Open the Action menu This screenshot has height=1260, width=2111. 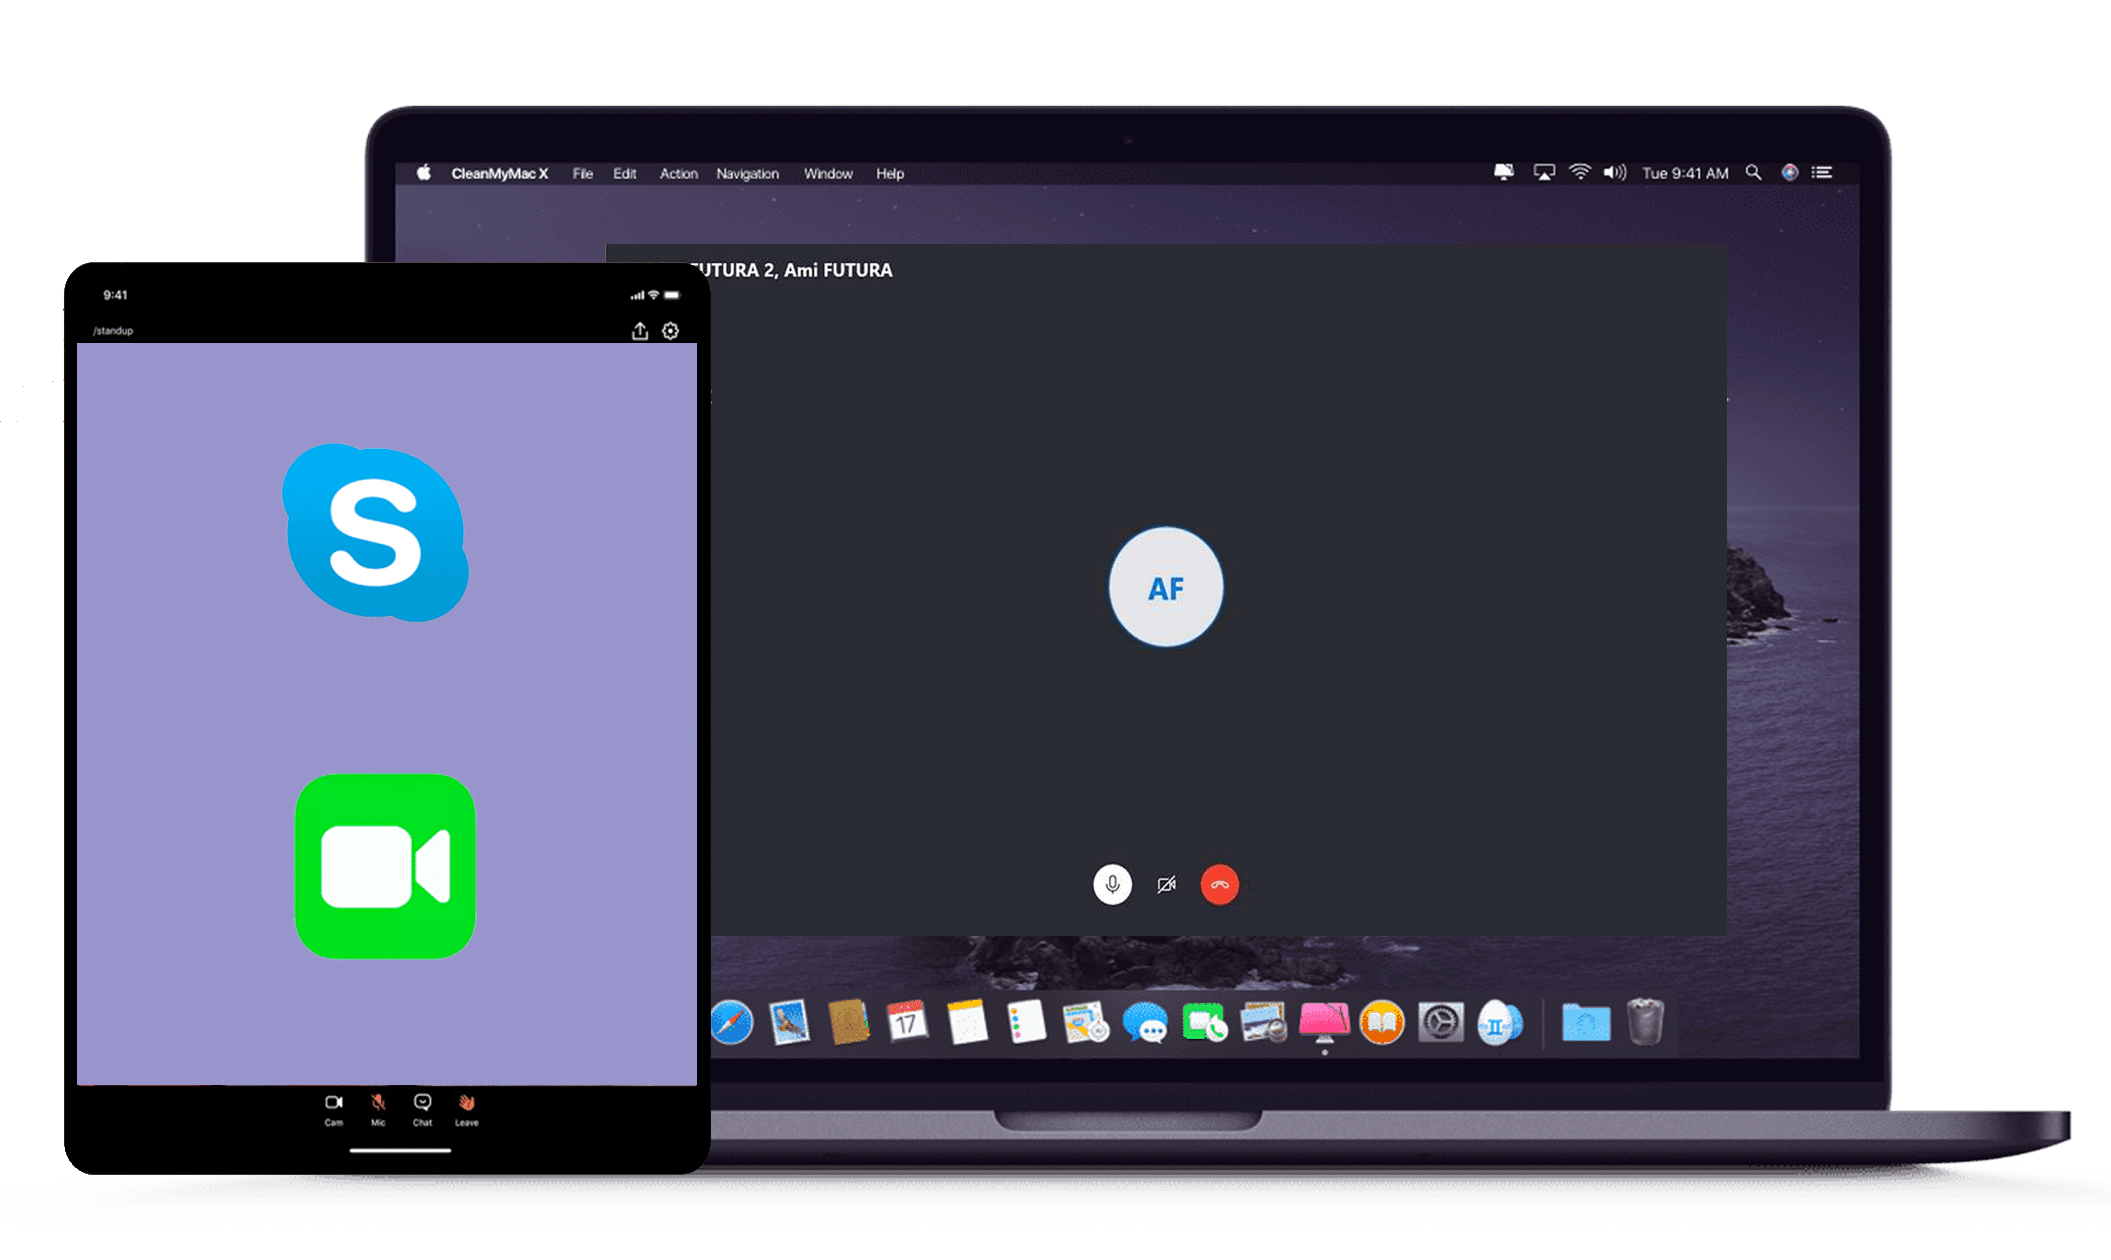pyautogui.click(x=678, y=174)
